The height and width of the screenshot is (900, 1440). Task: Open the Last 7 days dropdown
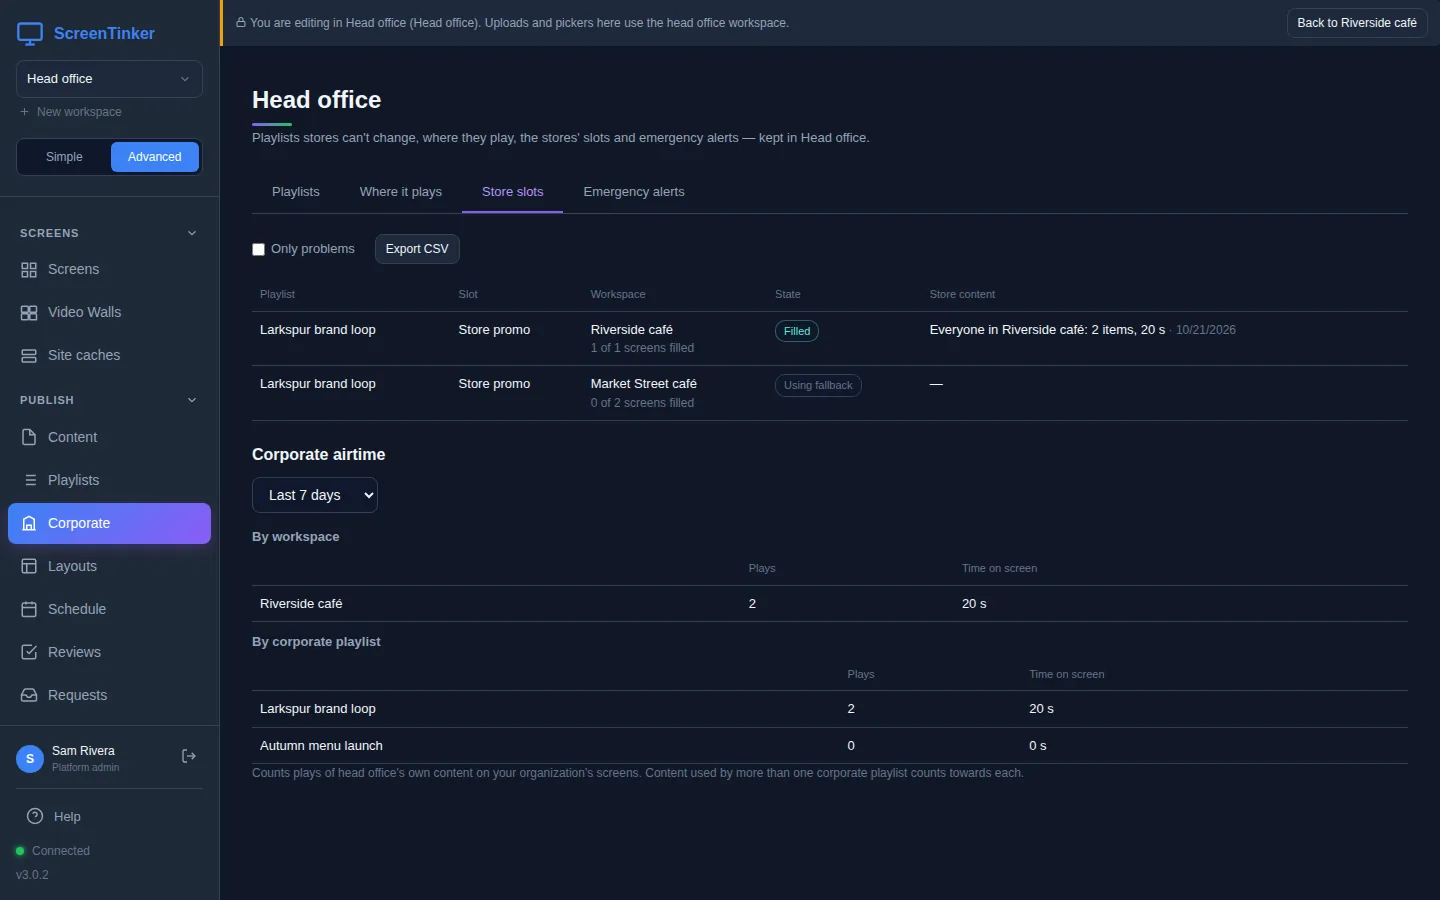pyautogui.click(x=315, y=495)
